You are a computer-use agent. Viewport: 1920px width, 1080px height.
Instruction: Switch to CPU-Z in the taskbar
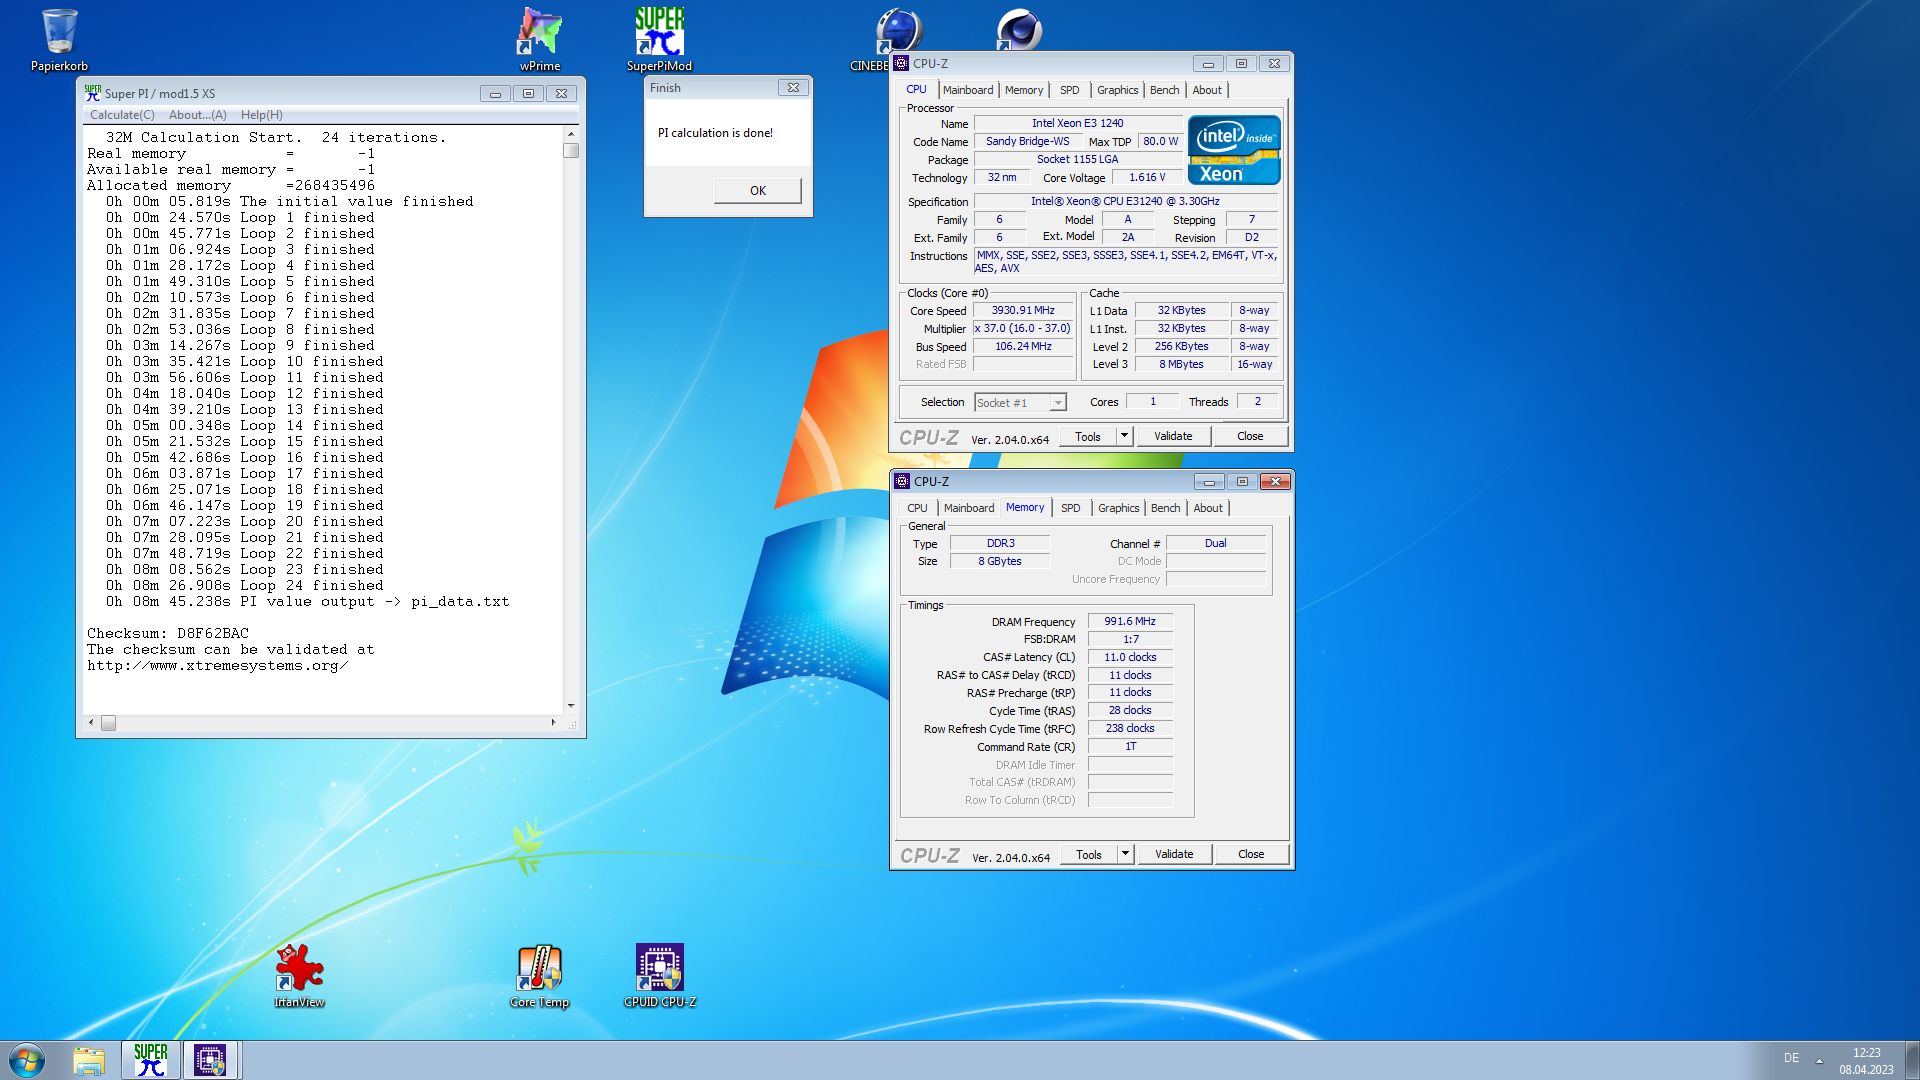[210, 1060]
